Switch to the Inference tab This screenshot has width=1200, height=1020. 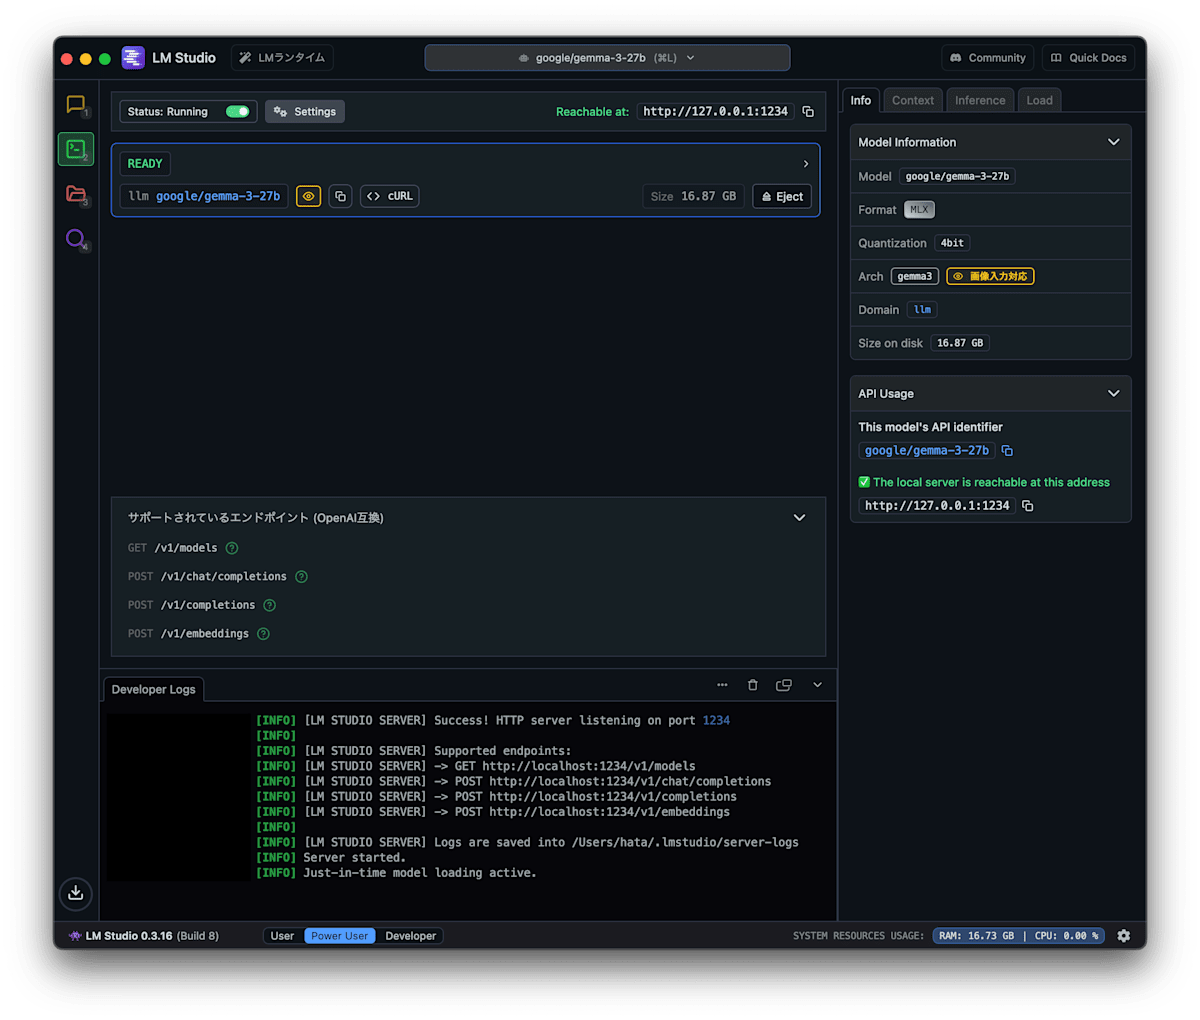click(980, 100)
